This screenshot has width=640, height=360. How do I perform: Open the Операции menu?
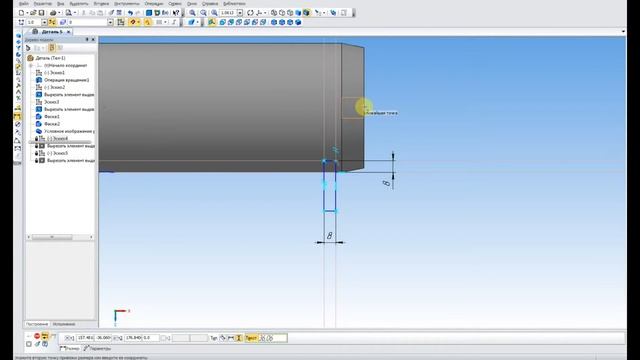tap(153, 3)
